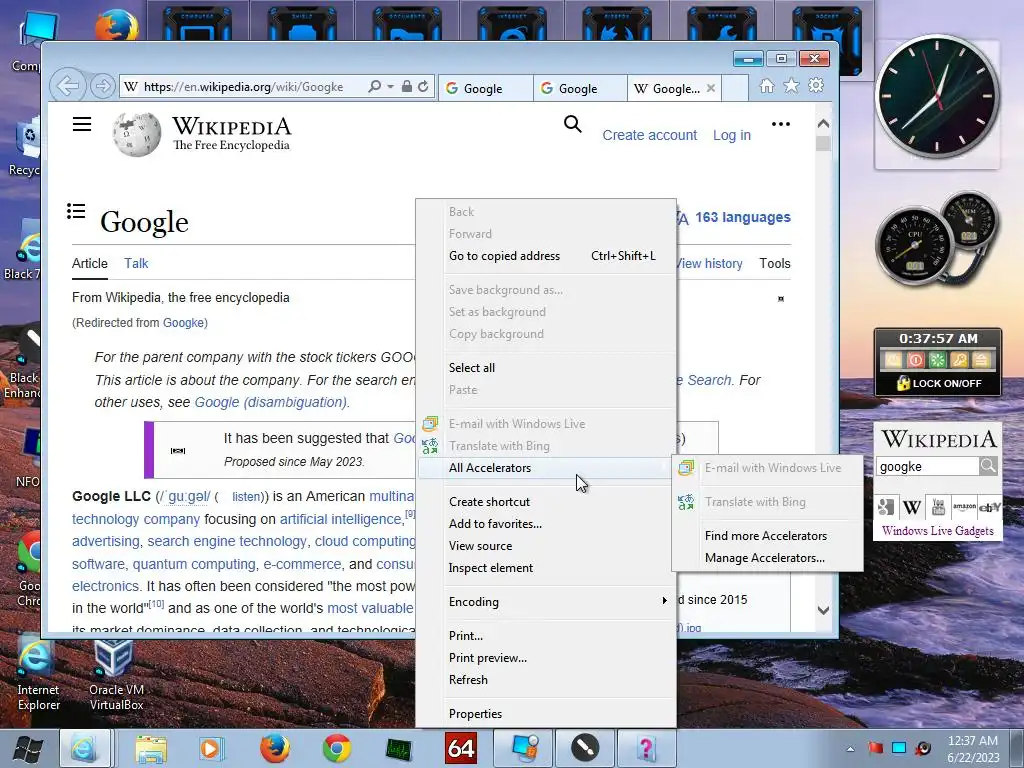Open Windows Explorer folder on taskbar
The image size is (1024, 768).
tap(151, 748)
